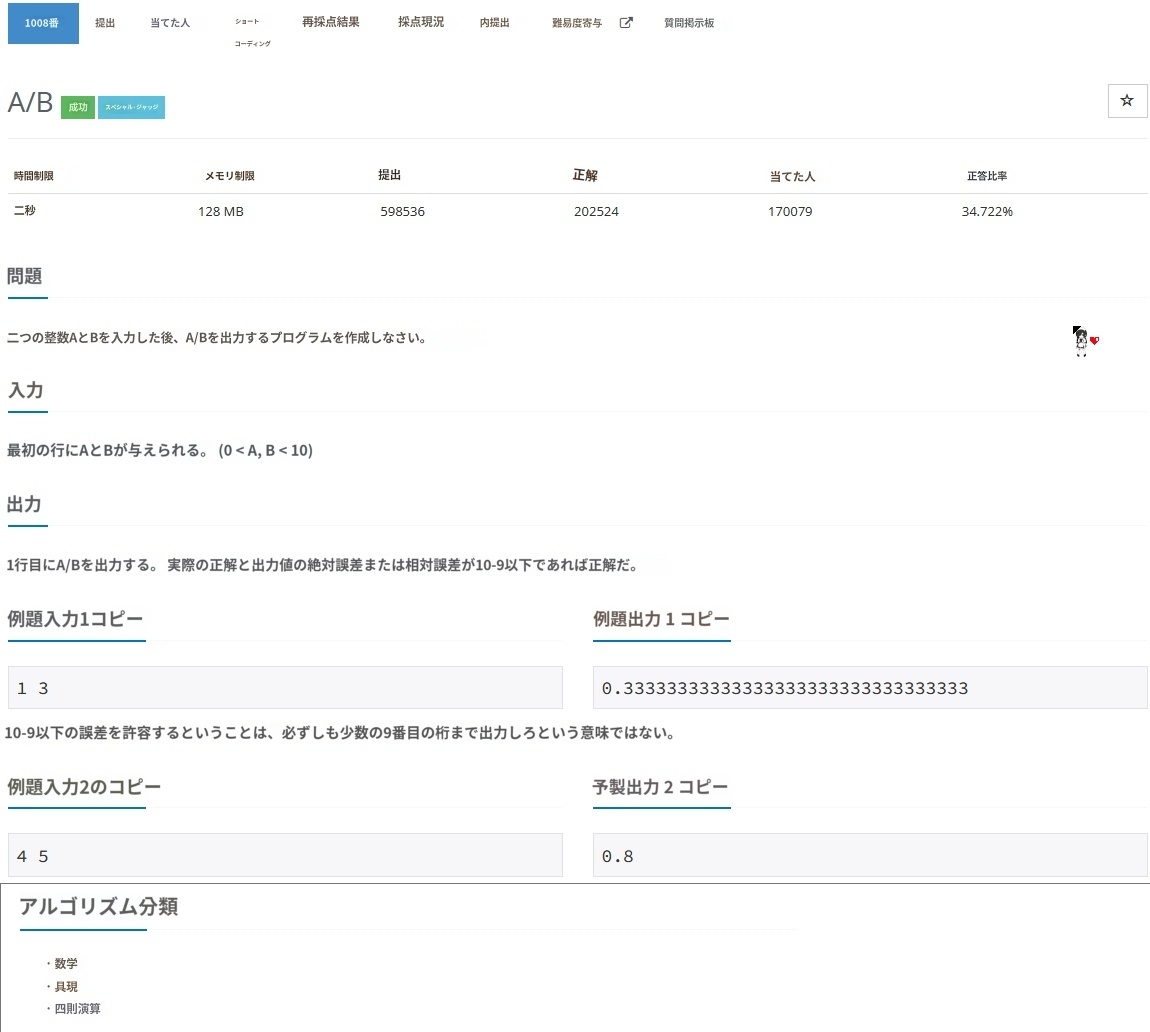The width and height of the screenshot is (1150, 1032).
Task: Go to the 当てた人 tab
Action: coord(170,23)
